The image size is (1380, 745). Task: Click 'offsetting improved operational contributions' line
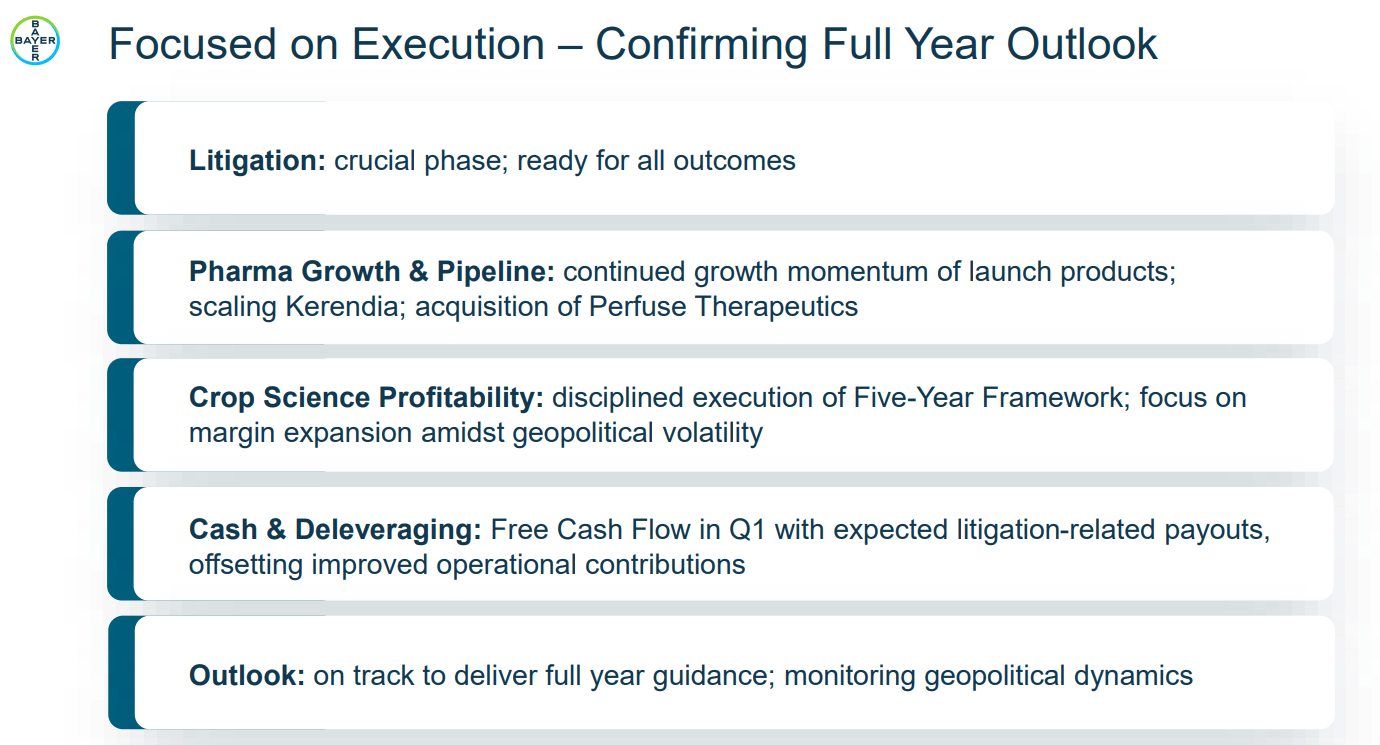[x=467, y=564]
